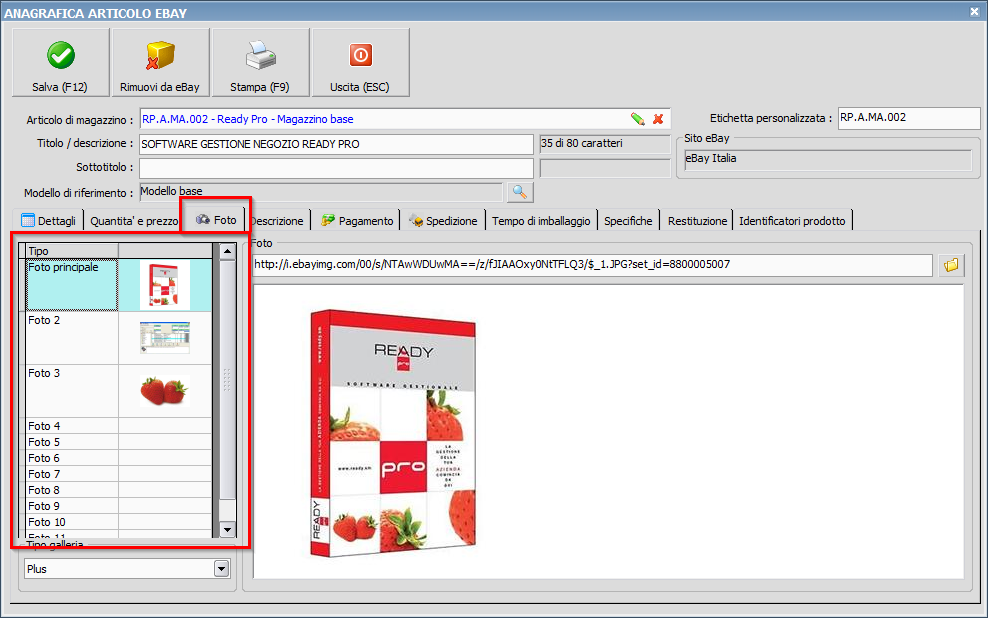The height and width of the screenshot is (618, 988).
Task: Click the eBay Italia site field
Action: [828, 159]
